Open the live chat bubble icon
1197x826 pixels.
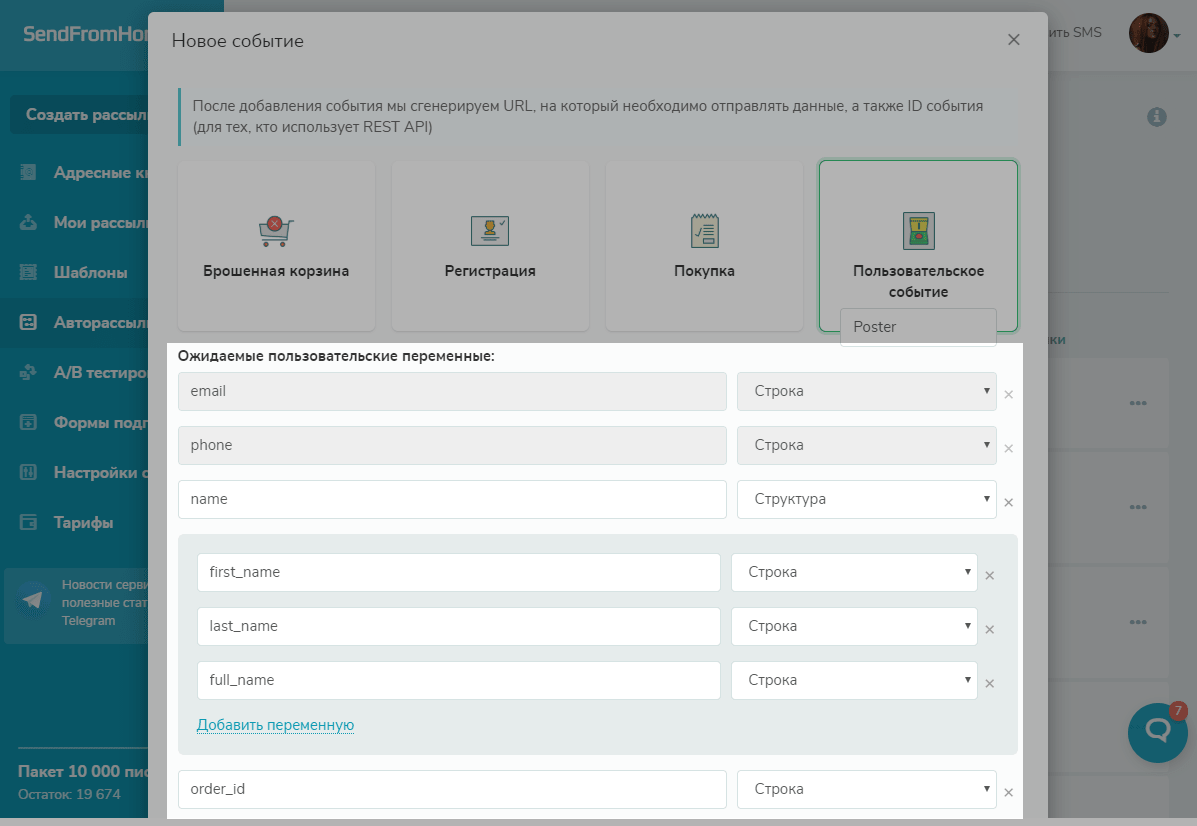tap(1157, 733)
